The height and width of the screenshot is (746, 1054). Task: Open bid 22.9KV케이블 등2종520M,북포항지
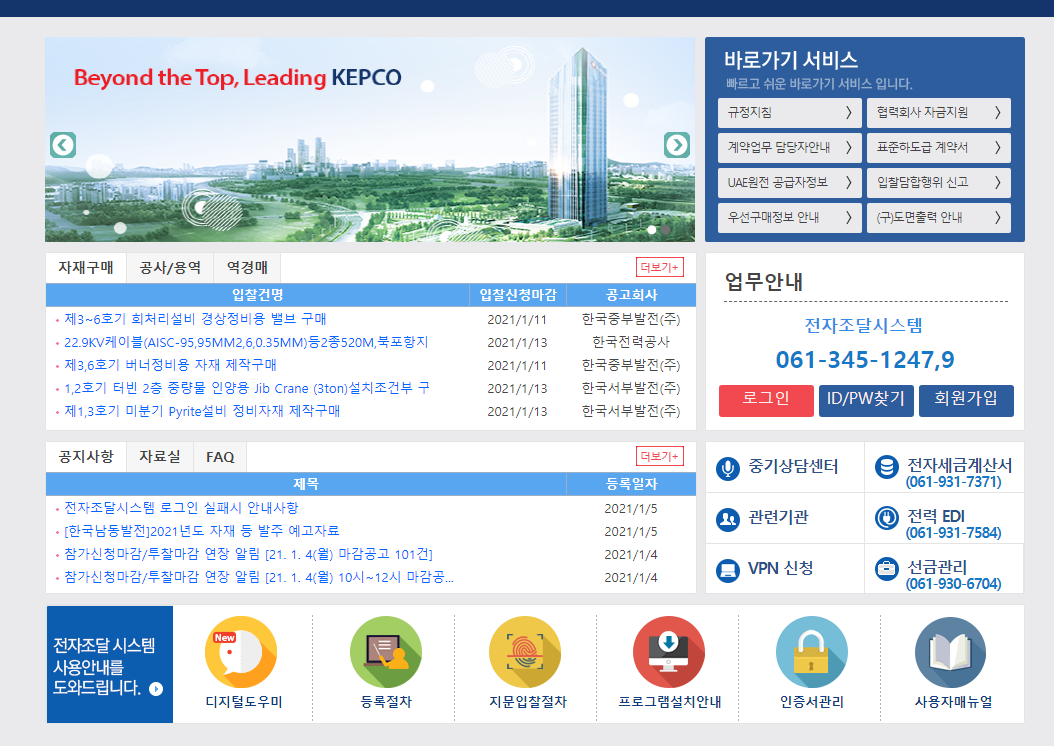click(246, 342)
